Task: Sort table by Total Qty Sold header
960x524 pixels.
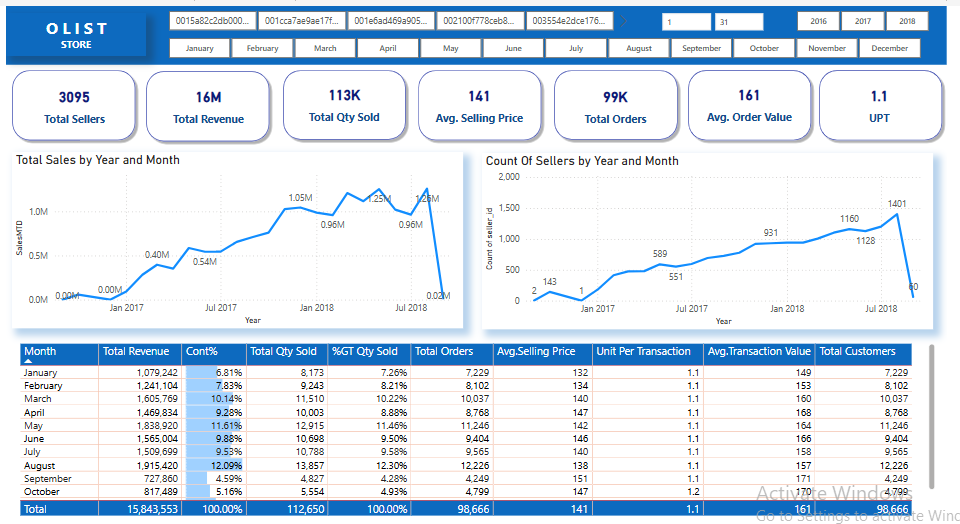Action: pyautogui.click(x=287, y=354)
